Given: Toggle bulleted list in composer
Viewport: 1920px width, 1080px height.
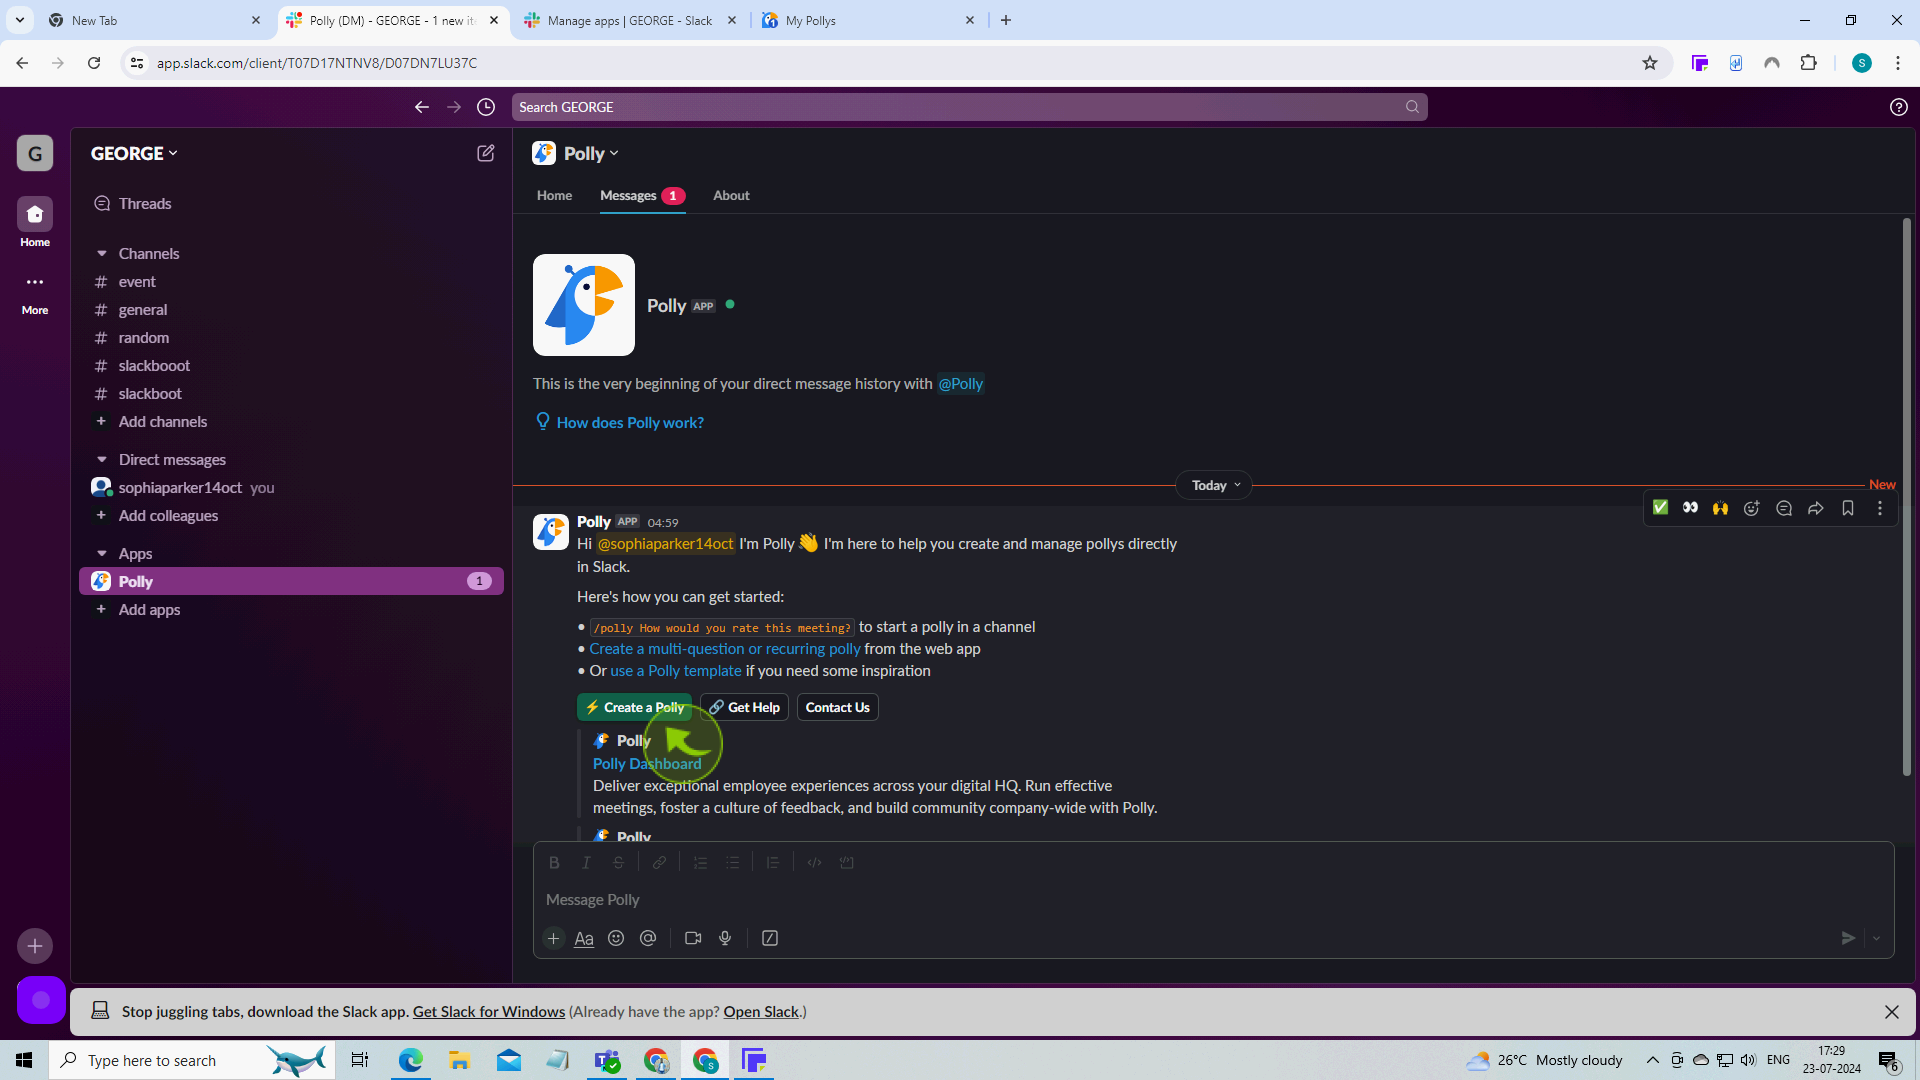Looking at the screenshot, I should (x=732, y=862).
